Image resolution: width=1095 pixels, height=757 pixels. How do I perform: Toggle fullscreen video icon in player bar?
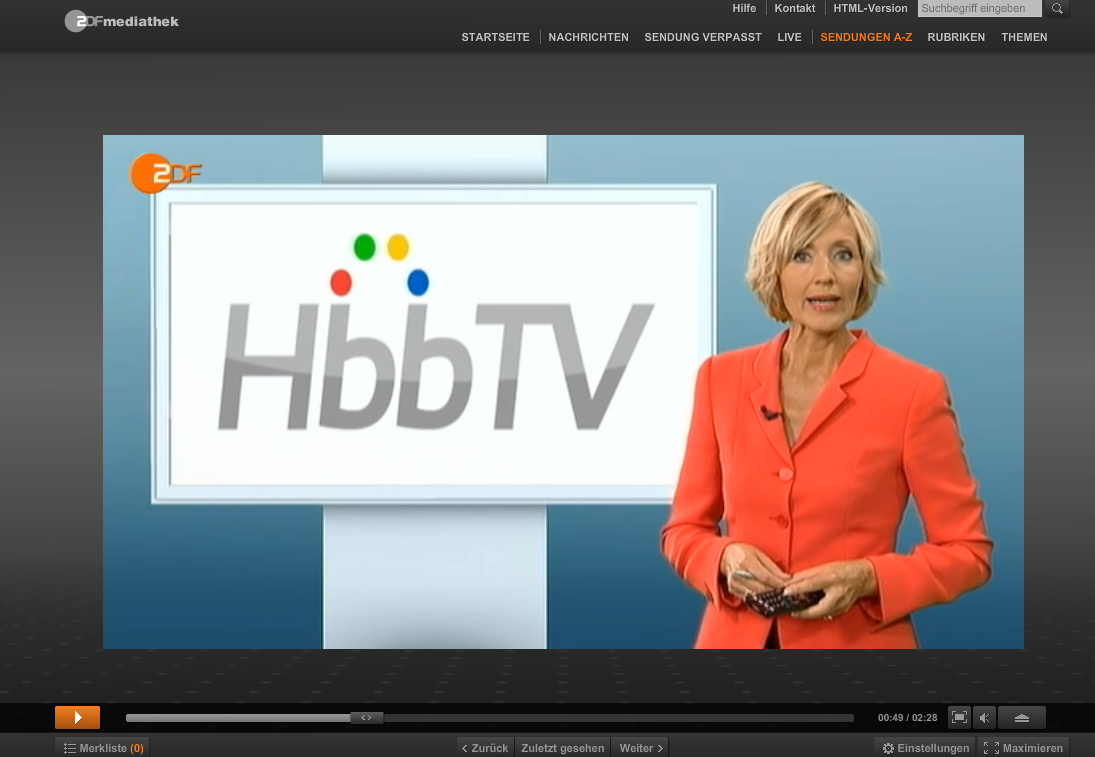tap(959, 717)
